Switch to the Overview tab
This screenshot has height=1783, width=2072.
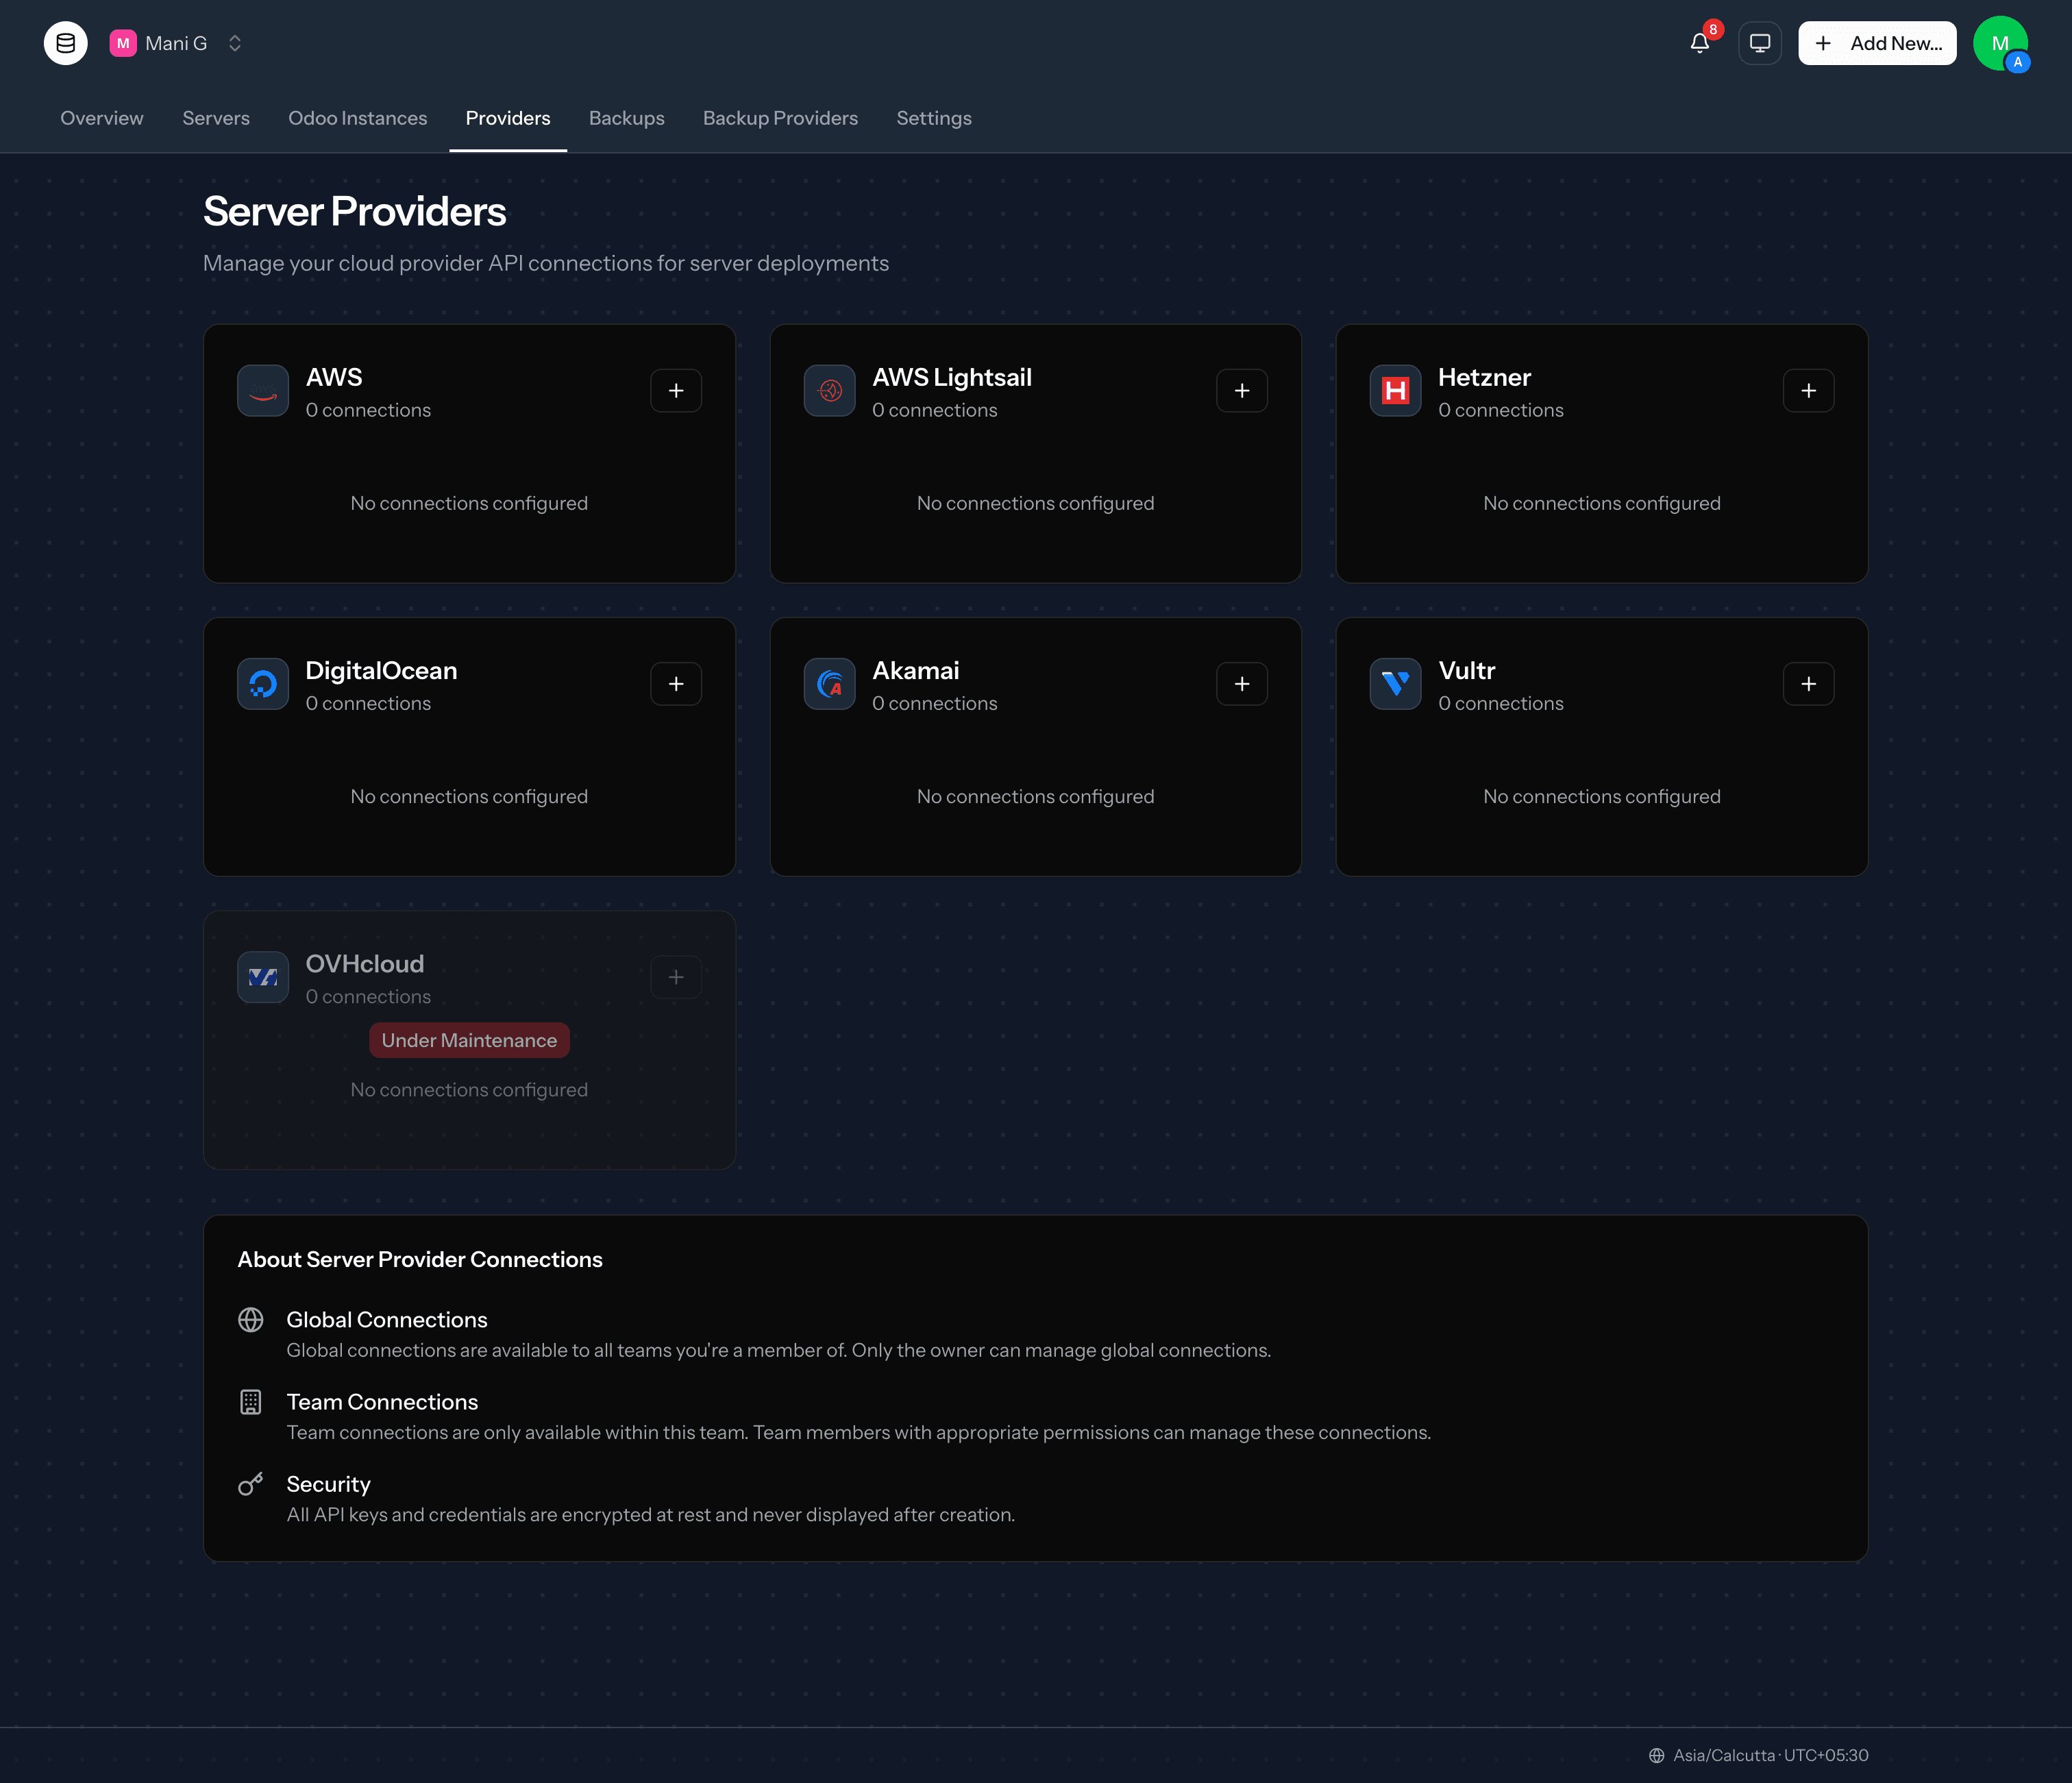pyautogui.click(x=102, y=118)
